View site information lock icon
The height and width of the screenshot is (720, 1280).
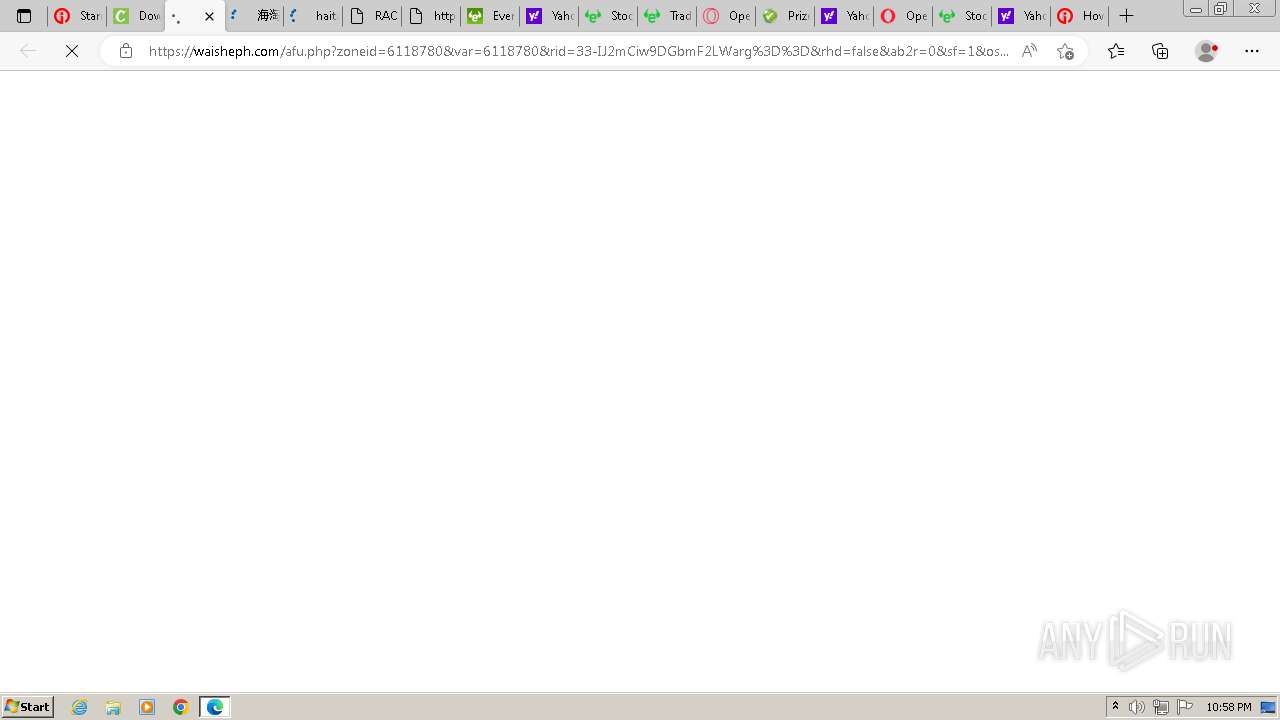(126, 51)
